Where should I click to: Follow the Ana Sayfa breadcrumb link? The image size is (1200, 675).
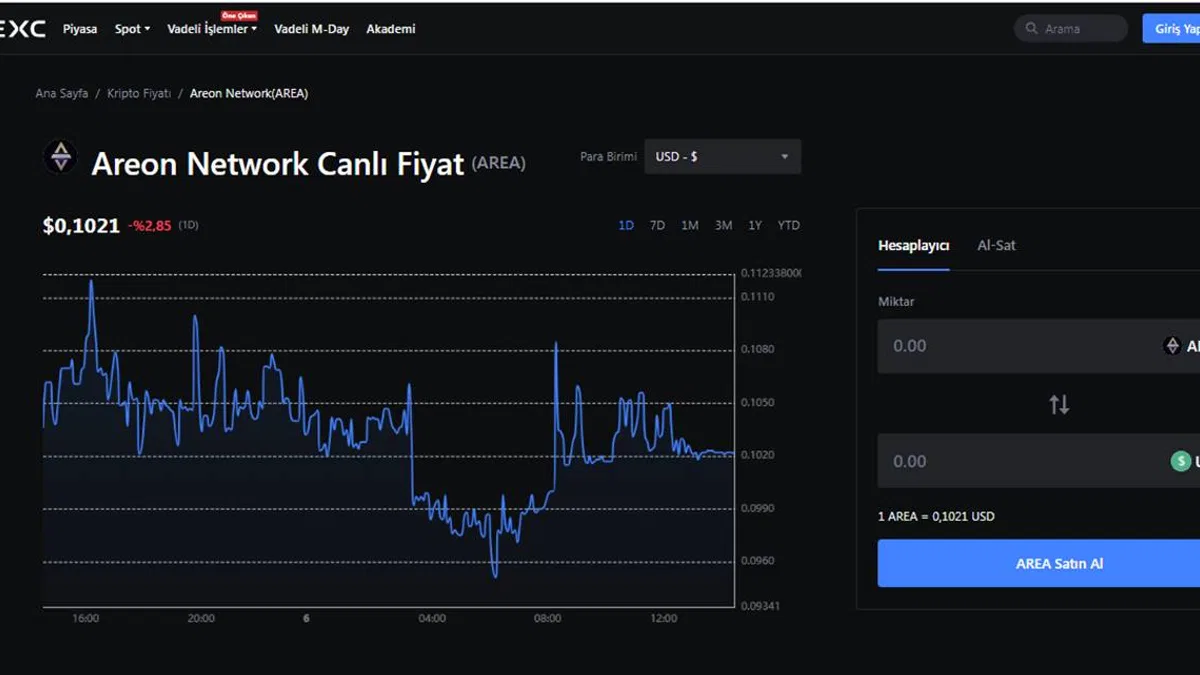point(62,93)
